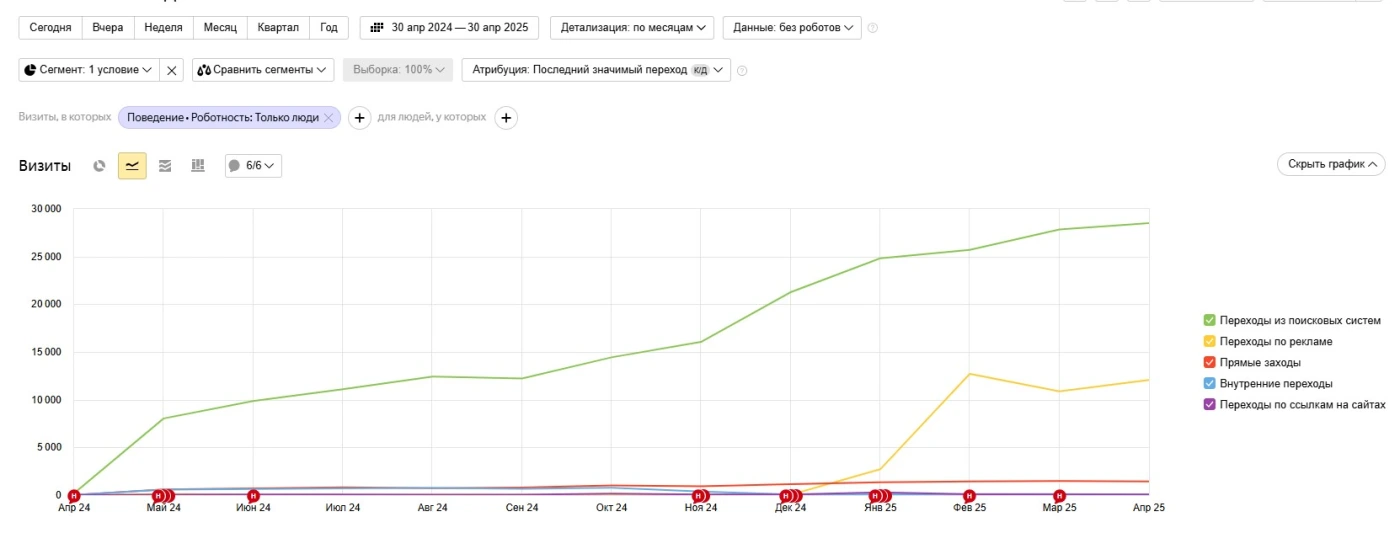Open the Атрибуция attribution model dropdown
The width and height of the screenshot is (1400, 533).
tap(596, 70)
